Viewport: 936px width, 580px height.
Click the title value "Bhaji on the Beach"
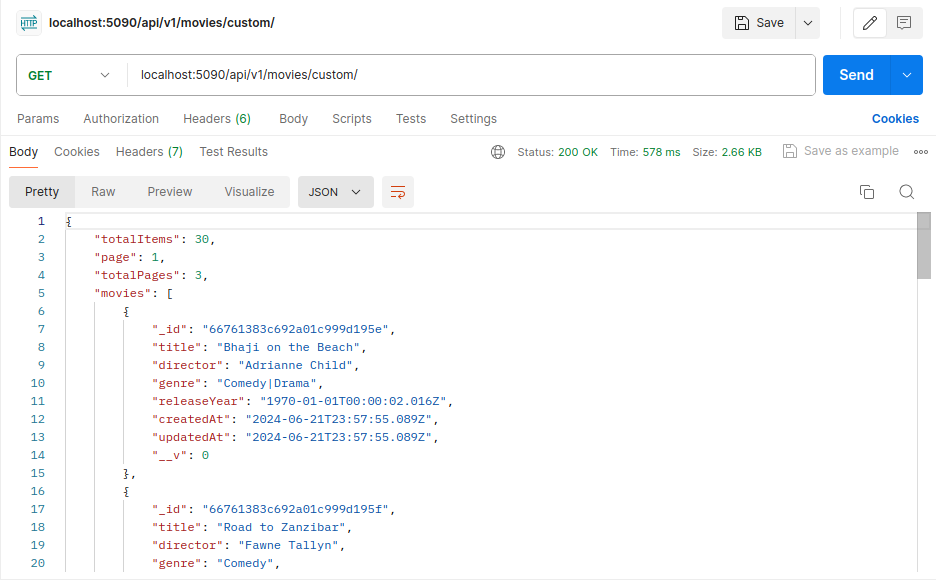pos(288,347)
